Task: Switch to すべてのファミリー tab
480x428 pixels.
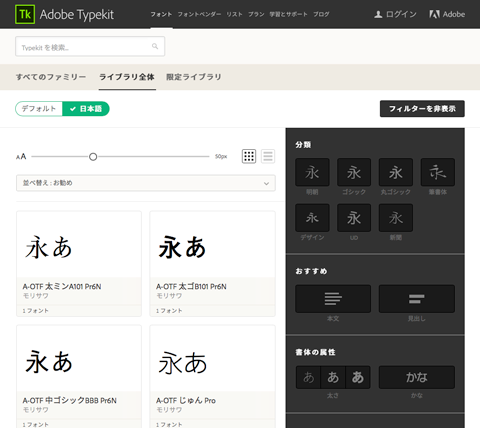Action: (x=51, y=77)
